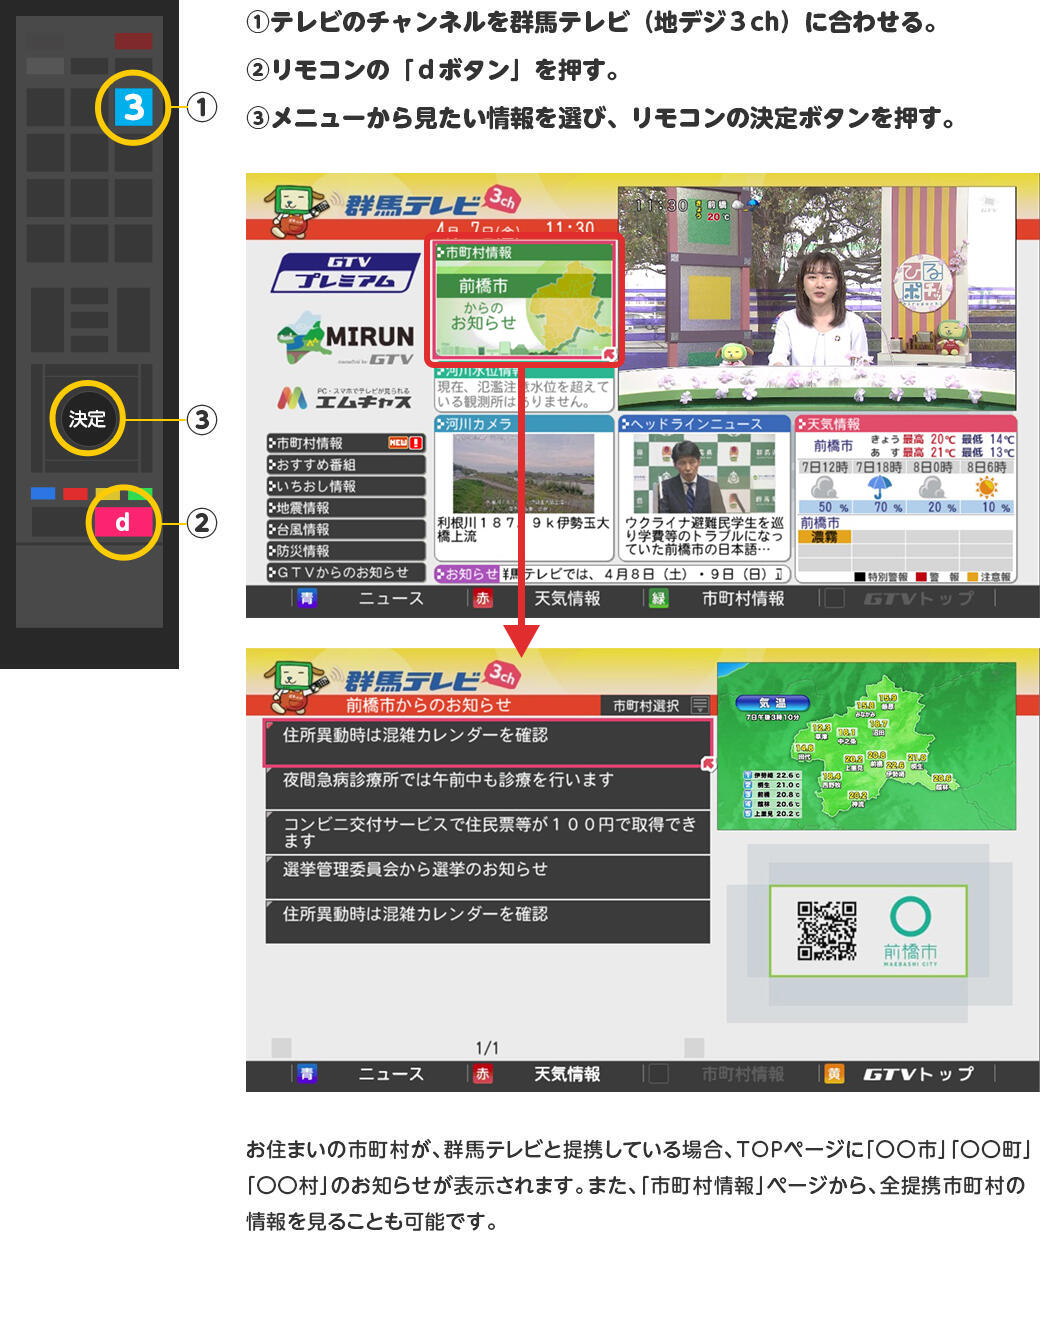Open the 市町村選択 dropdown
This screenshot has height=1321, width=1040.
[x=658, y=705]
